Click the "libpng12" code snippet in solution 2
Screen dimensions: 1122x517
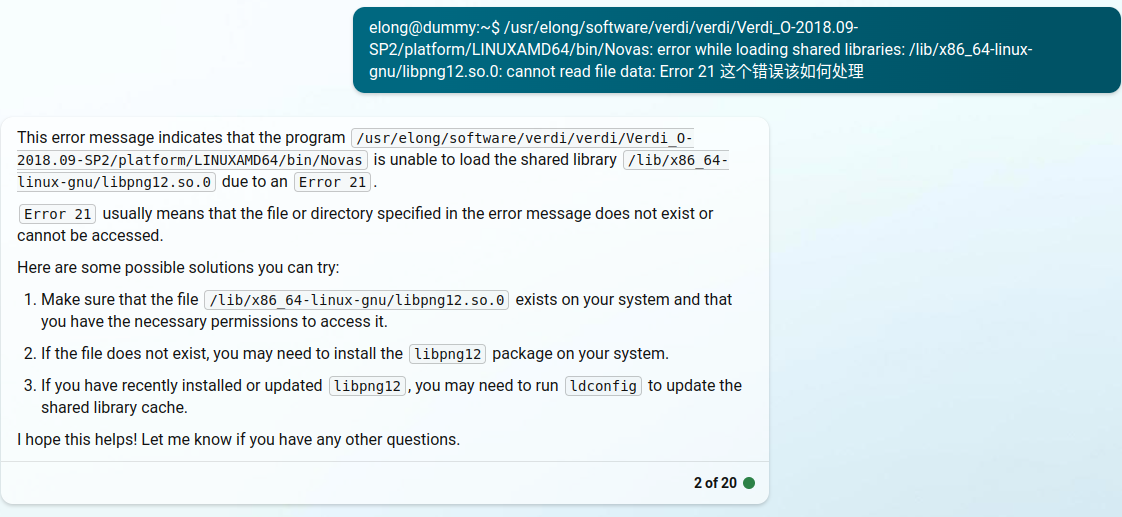click(x=447, y=354)
